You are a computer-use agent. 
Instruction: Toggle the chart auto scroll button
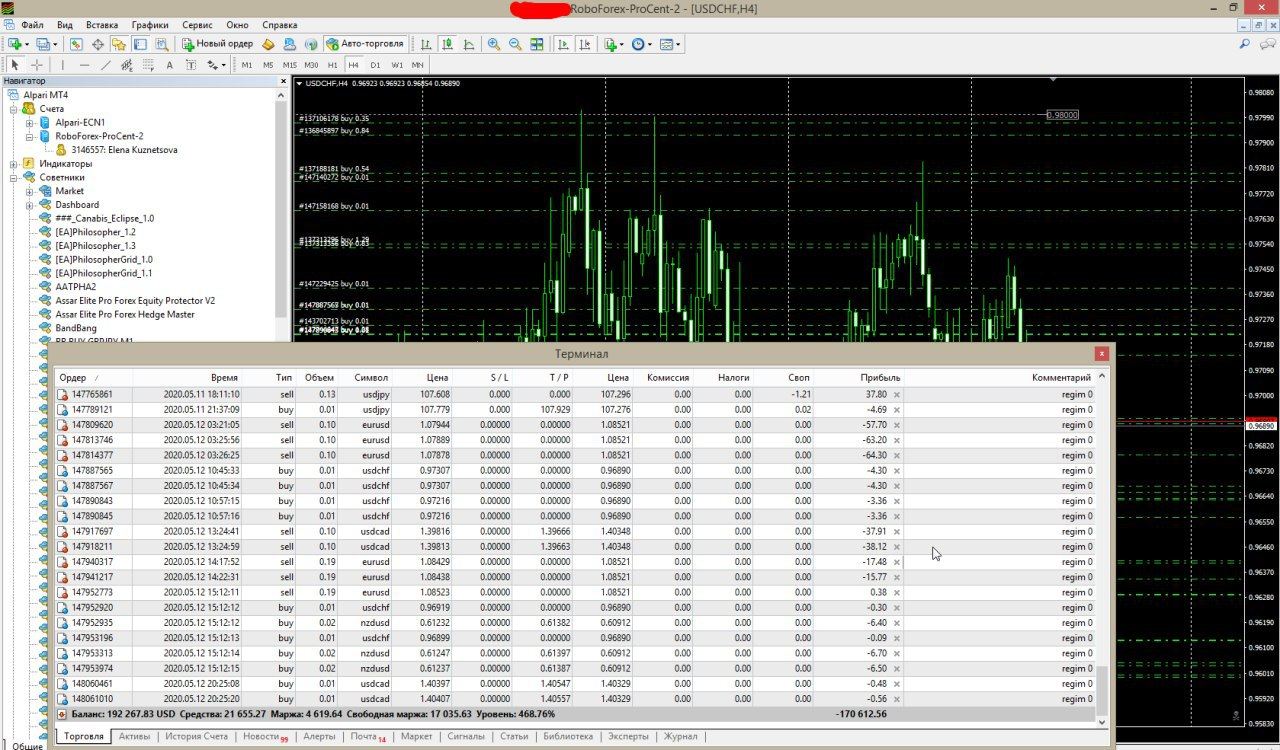point(563,44)
